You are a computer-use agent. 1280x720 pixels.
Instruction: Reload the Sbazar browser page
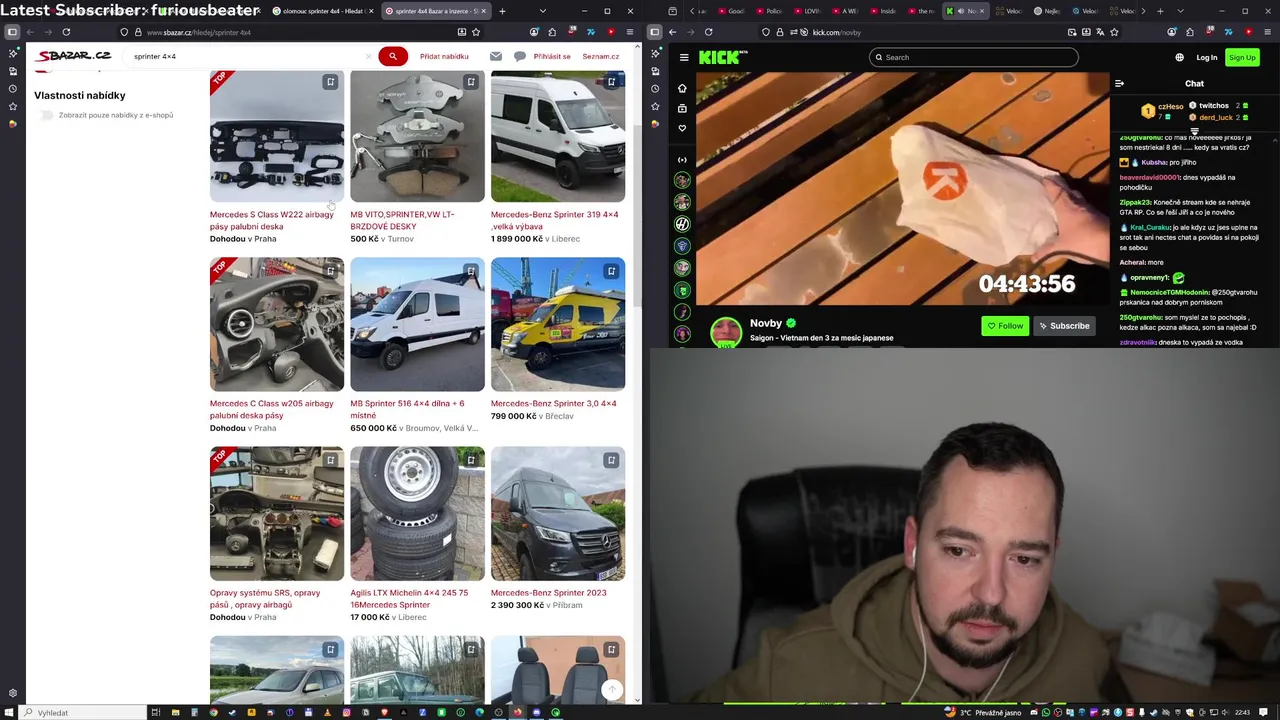66,32
